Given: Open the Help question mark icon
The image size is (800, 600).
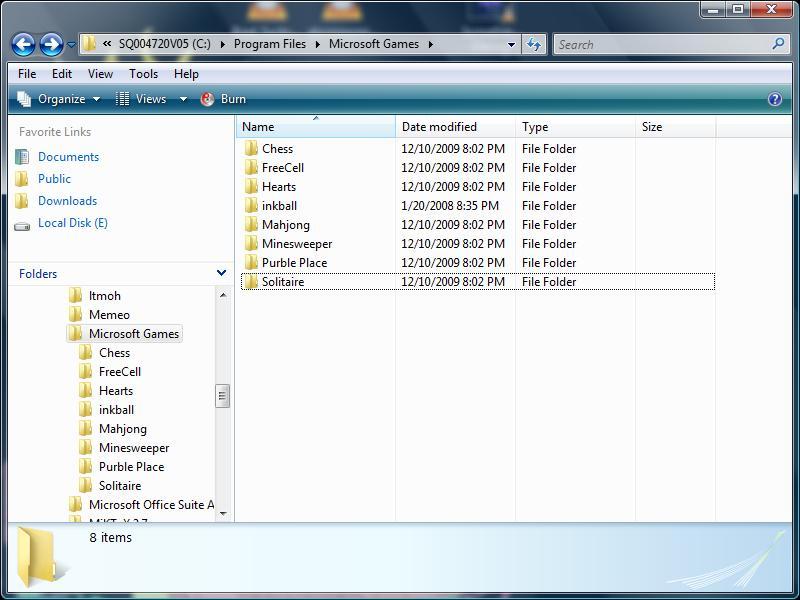Looking at the screenshot, I should 774,99.
